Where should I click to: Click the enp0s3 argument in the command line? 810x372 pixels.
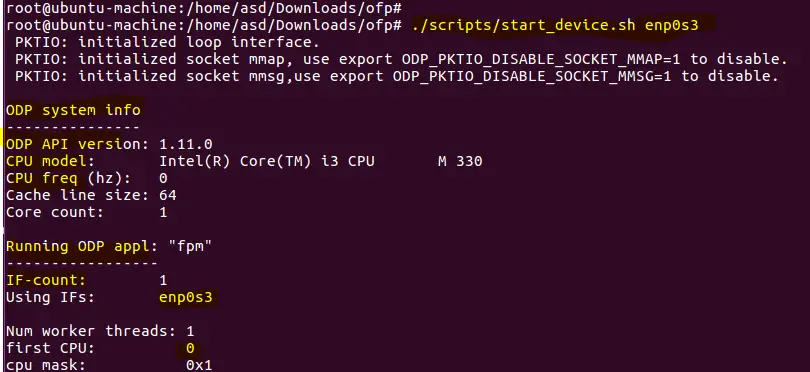pos(672,25)
